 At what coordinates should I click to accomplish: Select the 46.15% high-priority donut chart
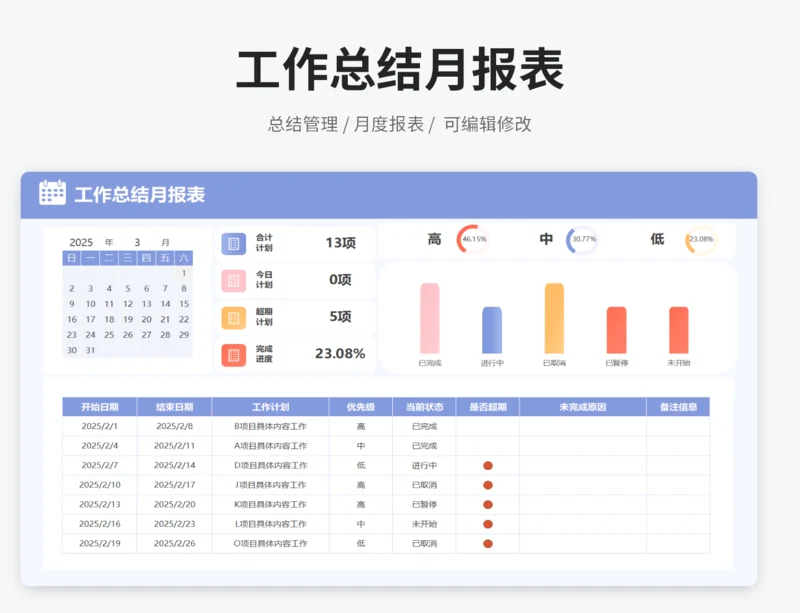(472, 239)
